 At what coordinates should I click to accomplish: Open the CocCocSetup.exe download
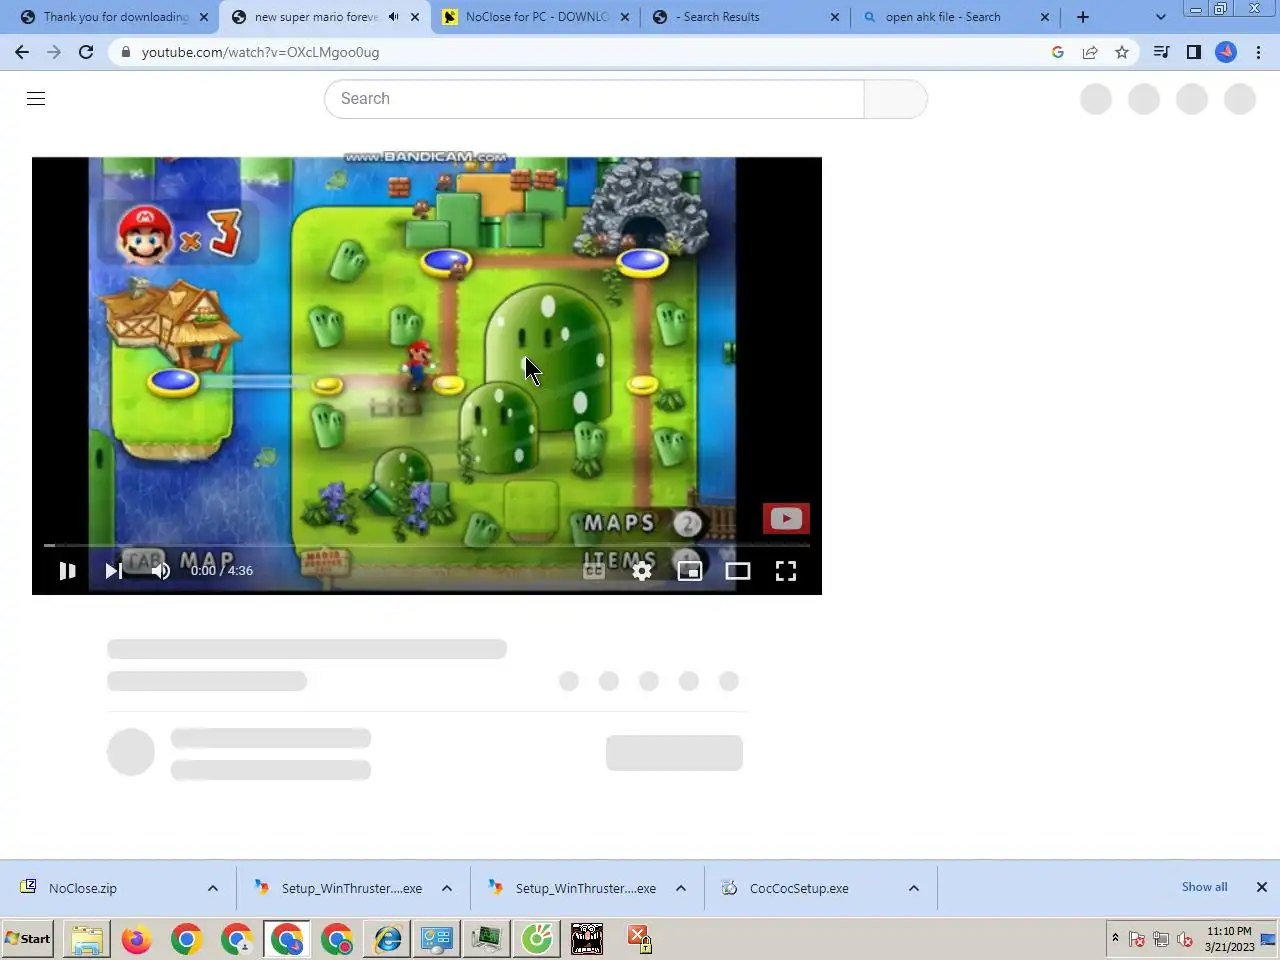(x=799, y=888)
